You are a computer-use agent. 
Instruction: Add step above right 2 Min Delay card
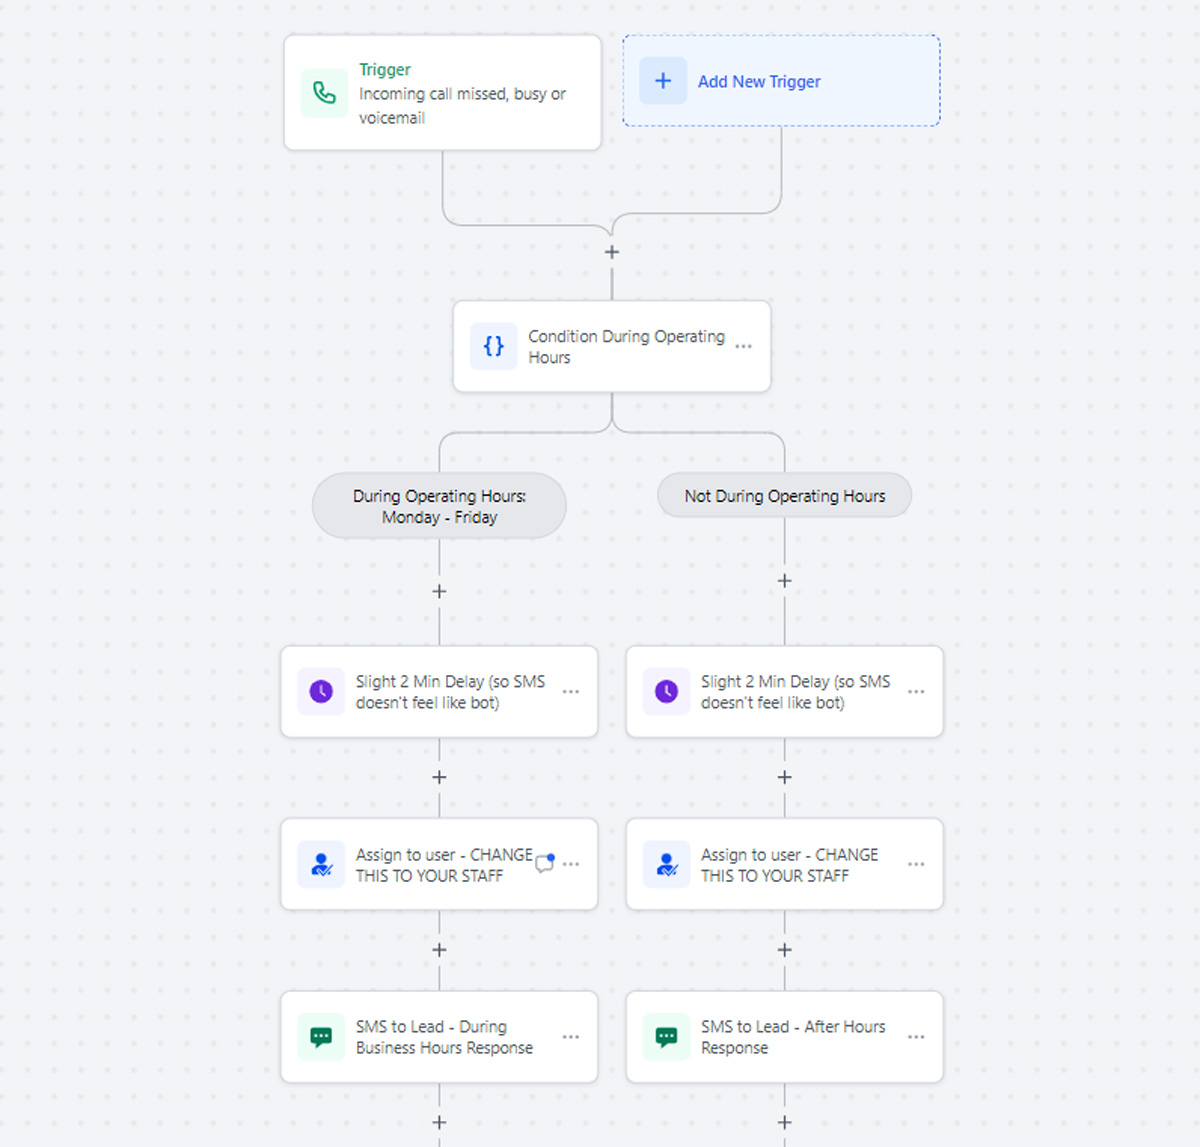pyautogui.click(x=785, y=581)
